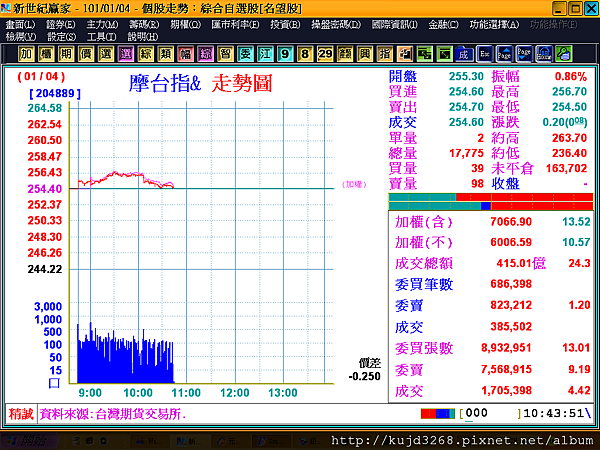Click the 櫃 (OTC market) toolbar icon
This screenshot has width=600, height=450.
coord(46,54)
